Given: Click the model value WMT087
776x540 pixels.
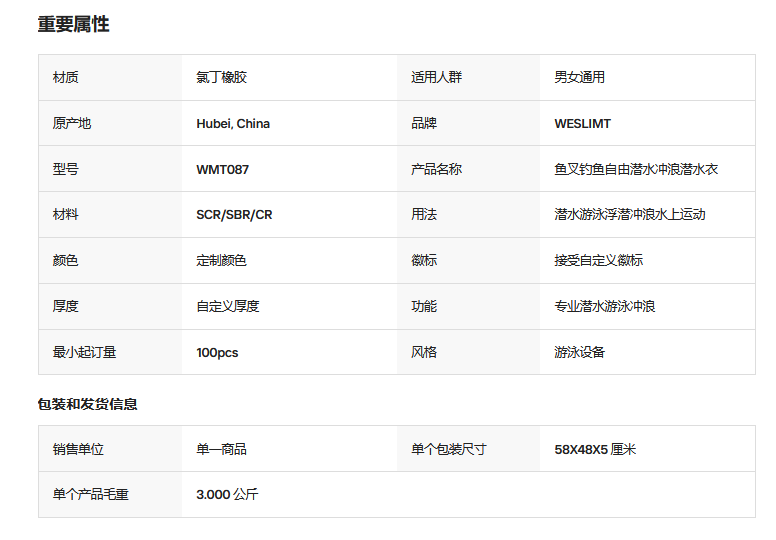Looking at the screenshot, I should coord(222,170).
